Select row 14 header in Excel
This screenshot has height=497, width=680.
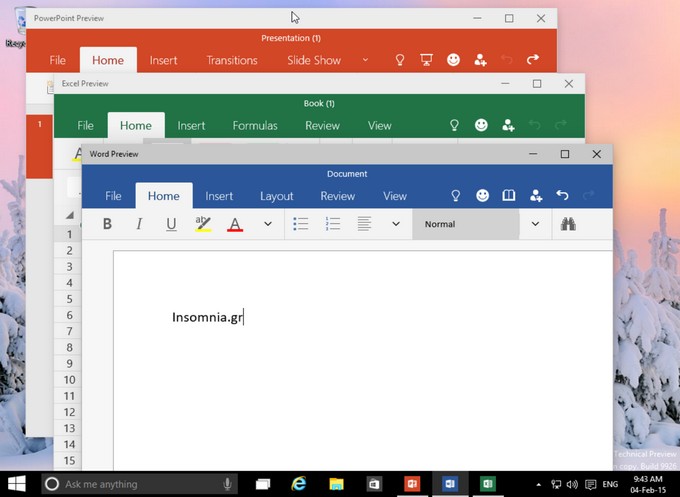pos(69,445)
